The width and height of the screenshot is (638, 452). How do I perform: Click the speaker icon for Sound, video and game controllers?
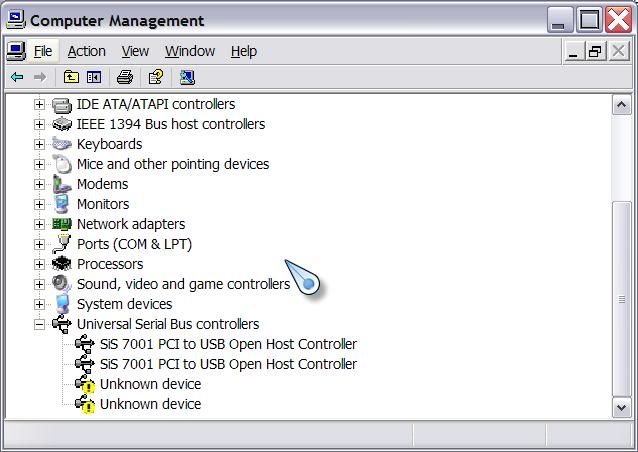click(62, 284)
